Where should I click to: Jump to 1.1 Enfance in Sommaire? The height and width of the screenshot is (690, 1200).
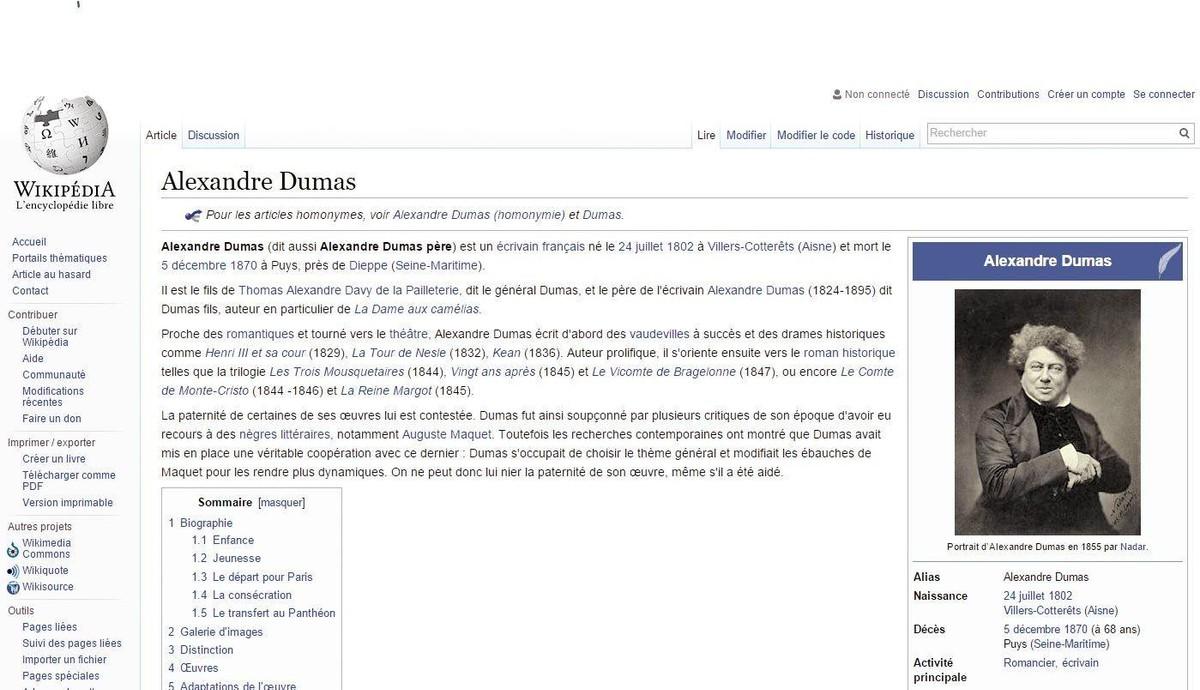(x=223, y=540)
